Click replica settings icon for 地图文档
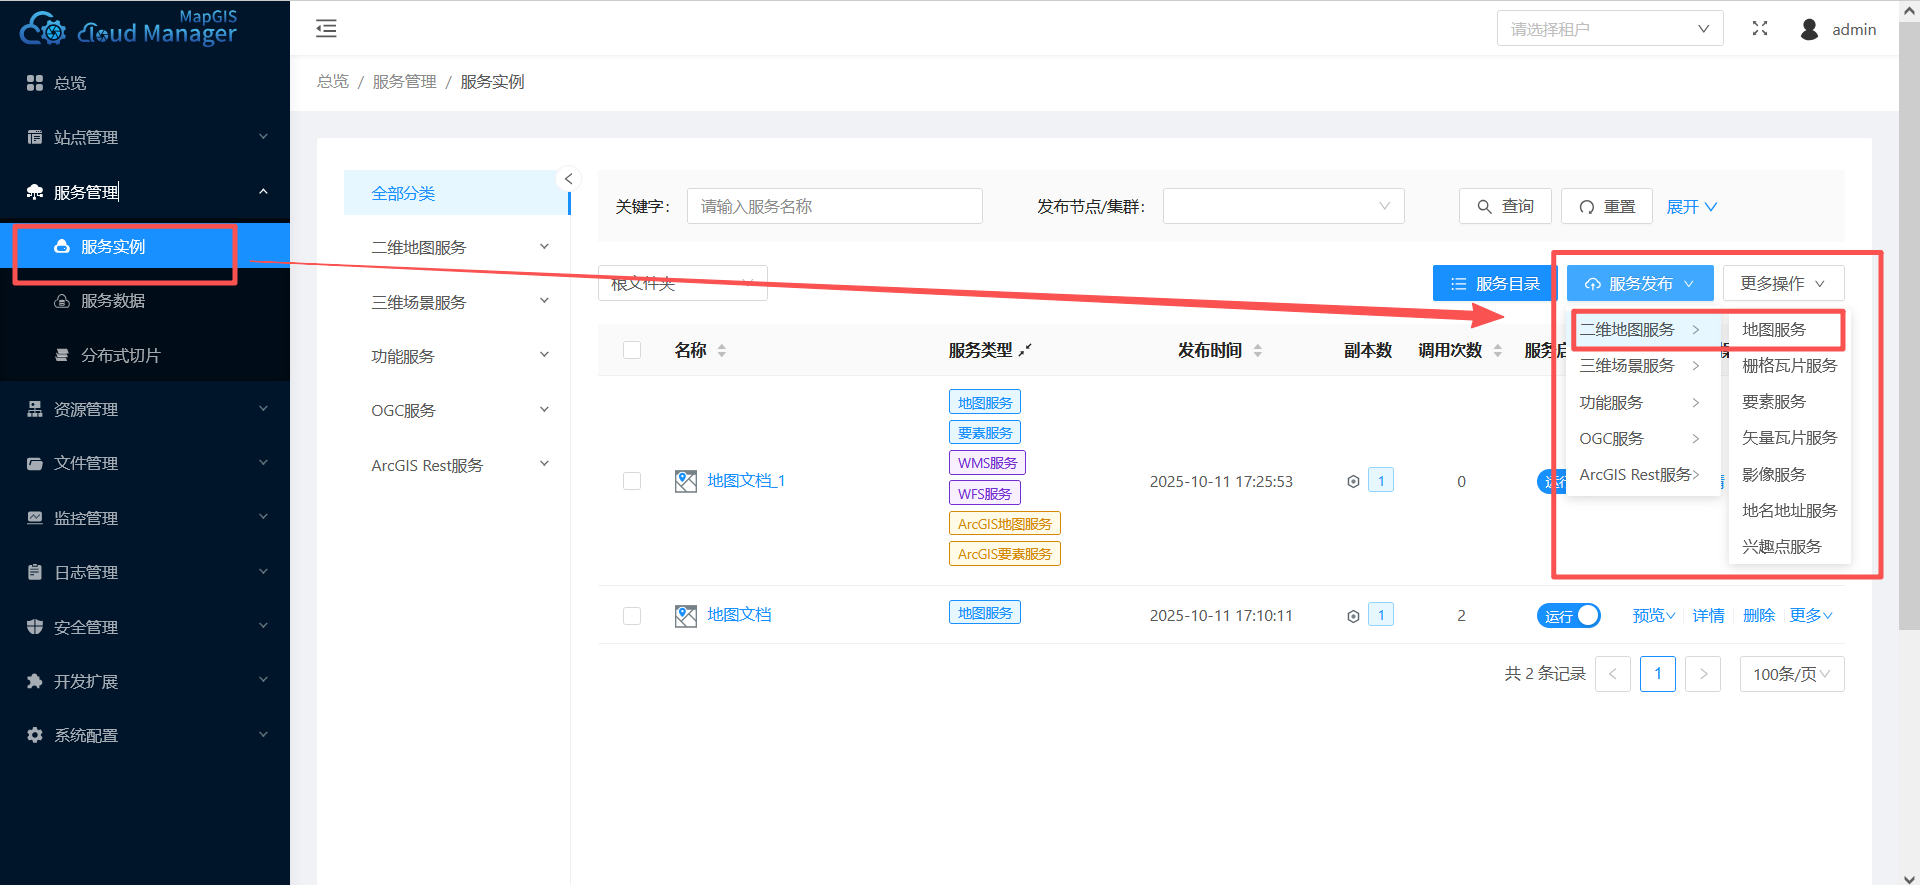The width and height of the screenshot is (1920, 885). click(x=1353, y=615)
